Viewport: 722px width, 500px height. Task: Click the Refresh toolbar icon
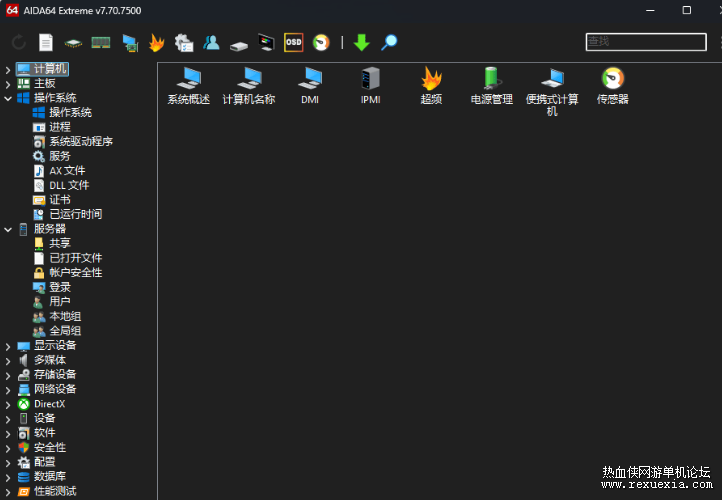click(19, 42)
